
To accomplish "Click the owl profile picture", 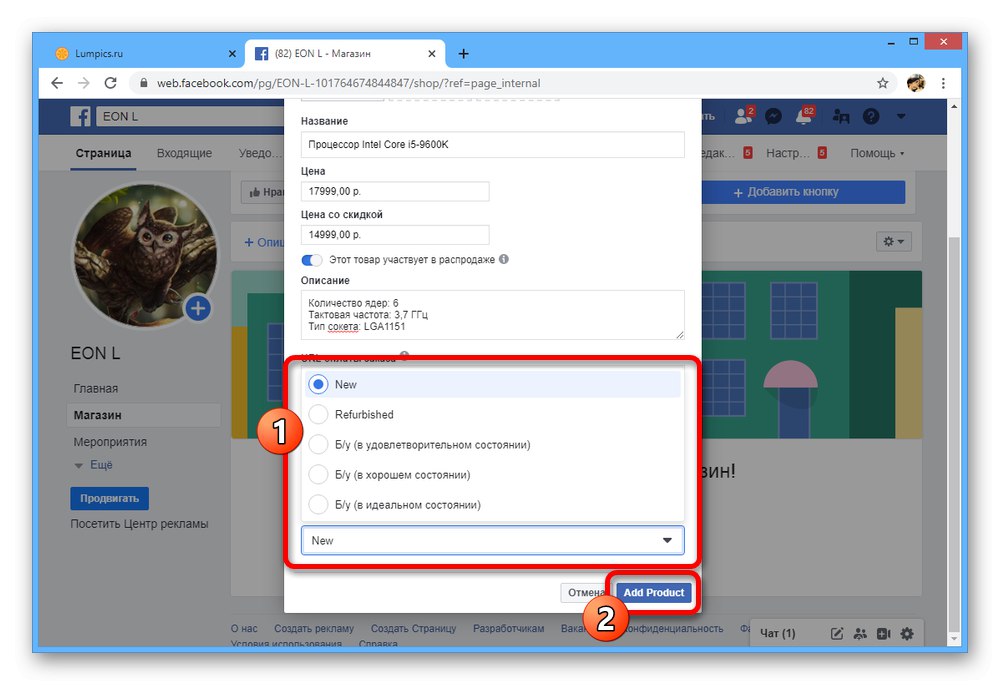I will (x=145, y=255).
